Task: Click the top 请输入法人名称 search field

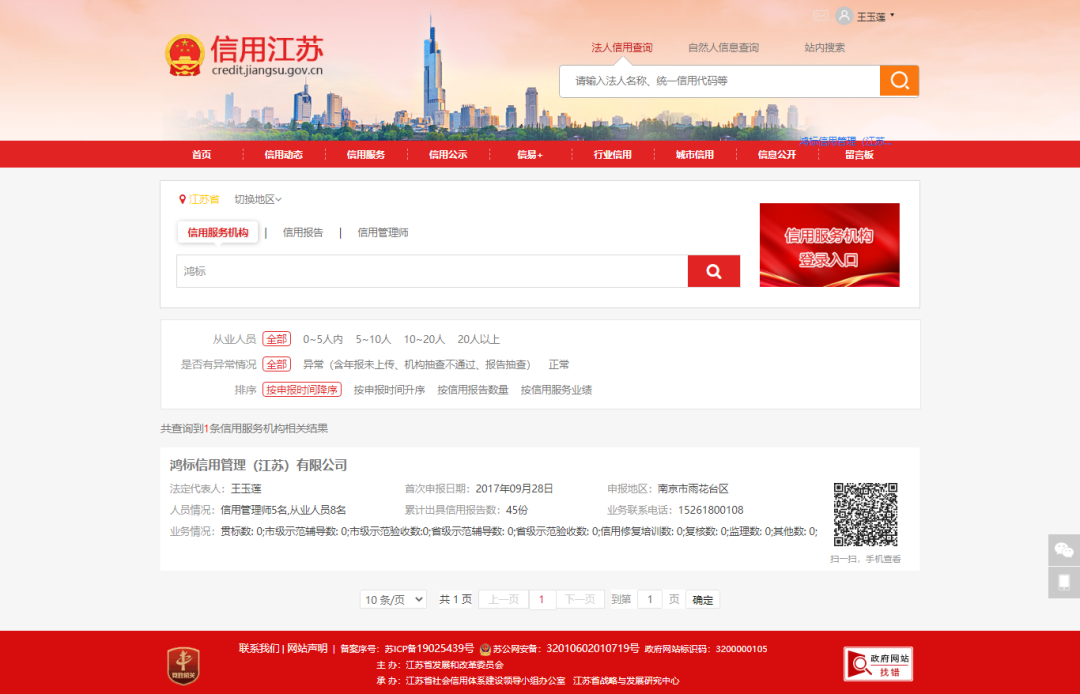Action: pos(720,81)
